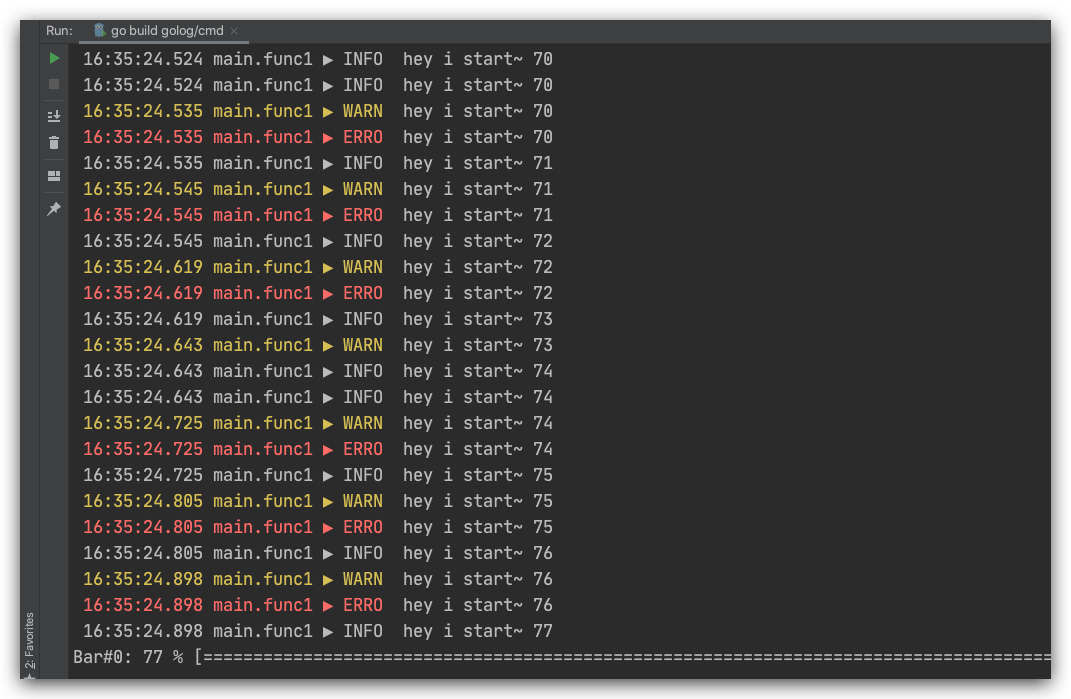Click the INFO line ending in start~ 77
Screen dimensions: 1071x699
click(x=318, y=631)
